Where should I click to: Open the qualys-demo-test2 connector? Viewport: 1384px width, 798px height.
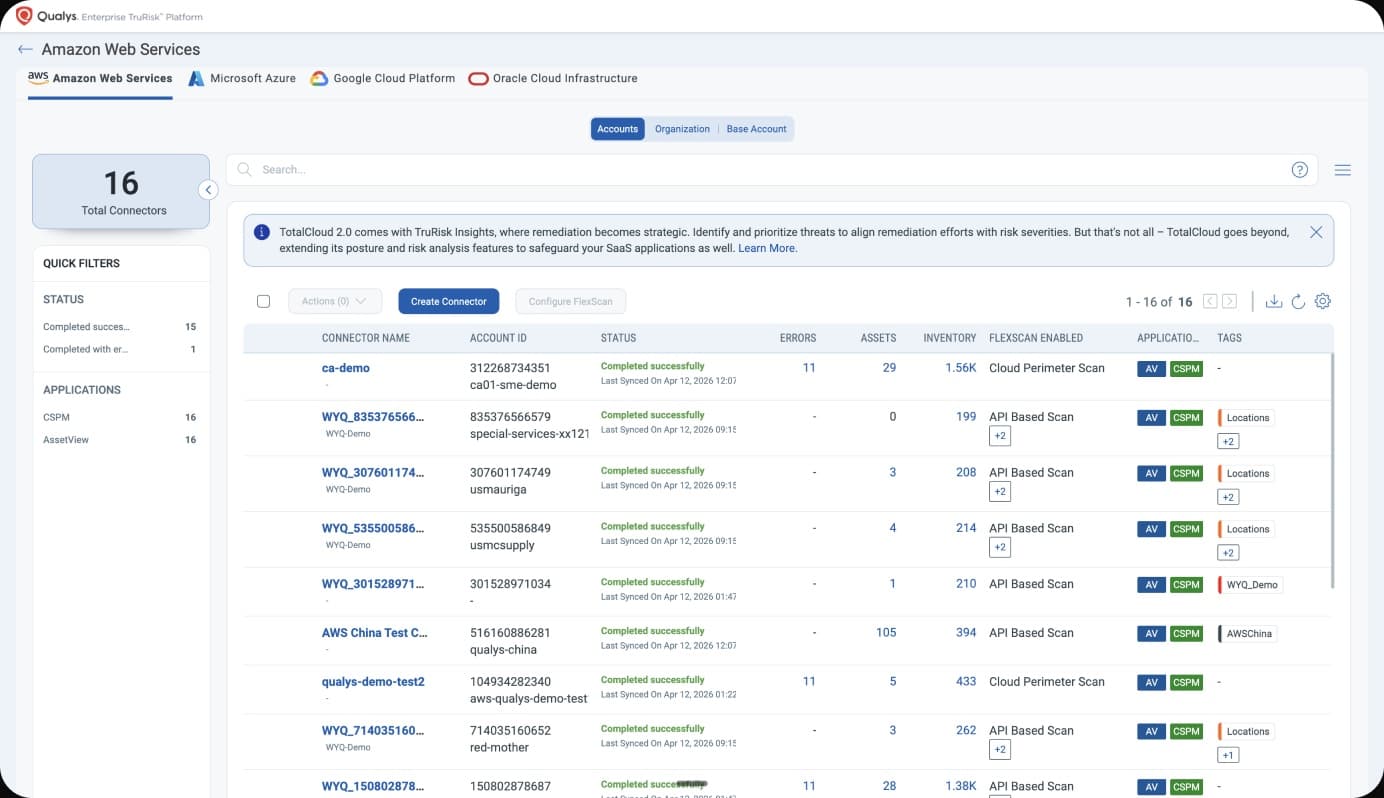[373, 682]
